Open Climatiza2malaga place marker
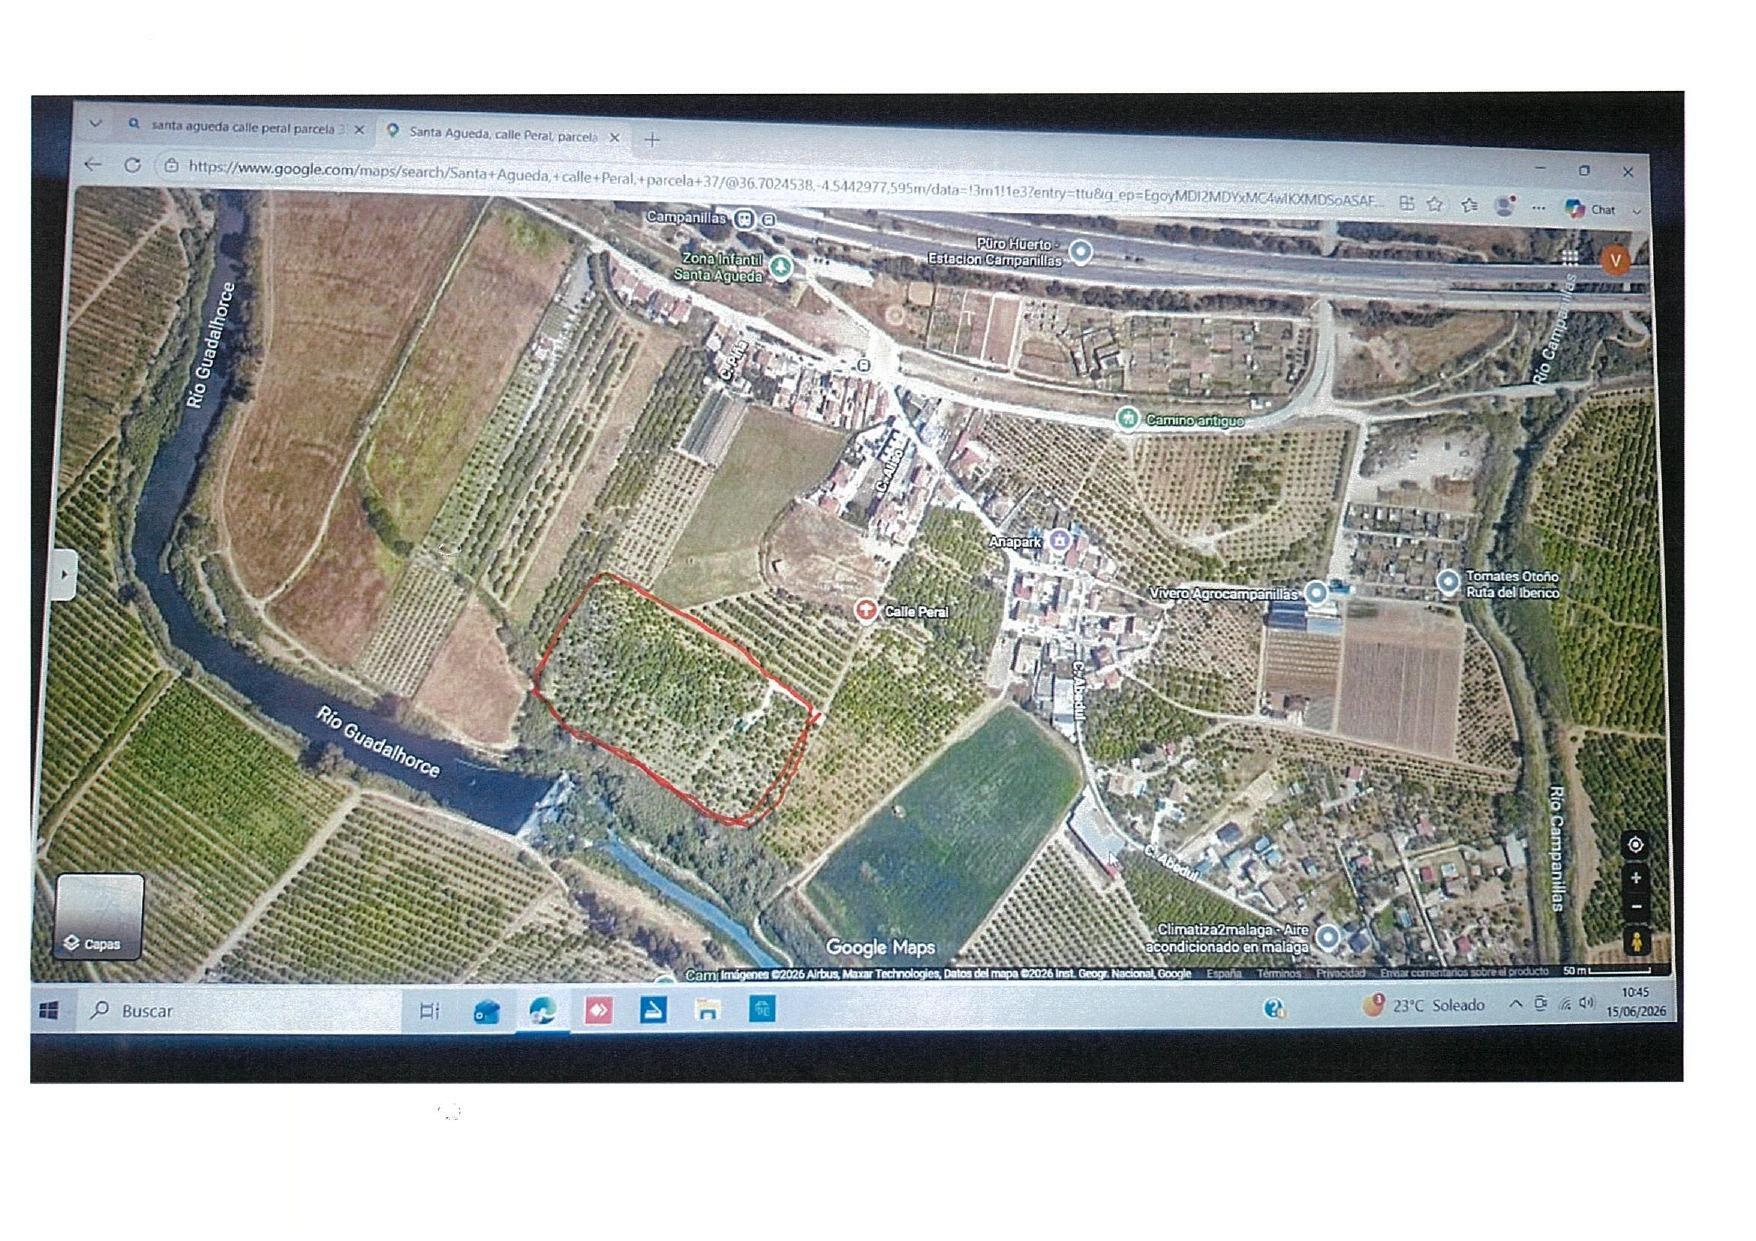This screenshot has height=1241, width=1756. (1328, 937)
